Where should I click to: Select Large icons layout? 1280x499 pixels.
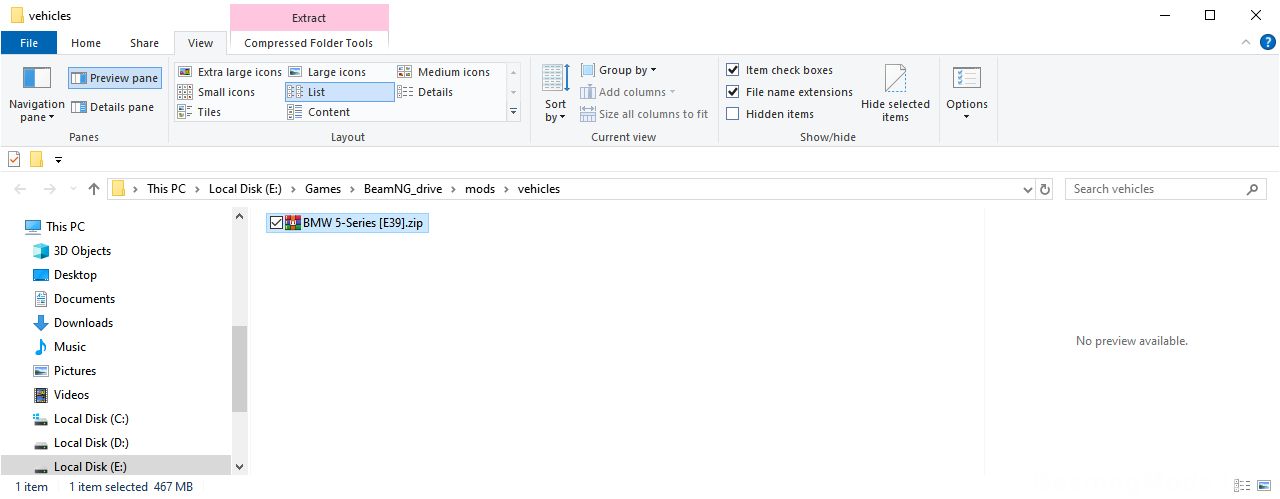(327, 72)
